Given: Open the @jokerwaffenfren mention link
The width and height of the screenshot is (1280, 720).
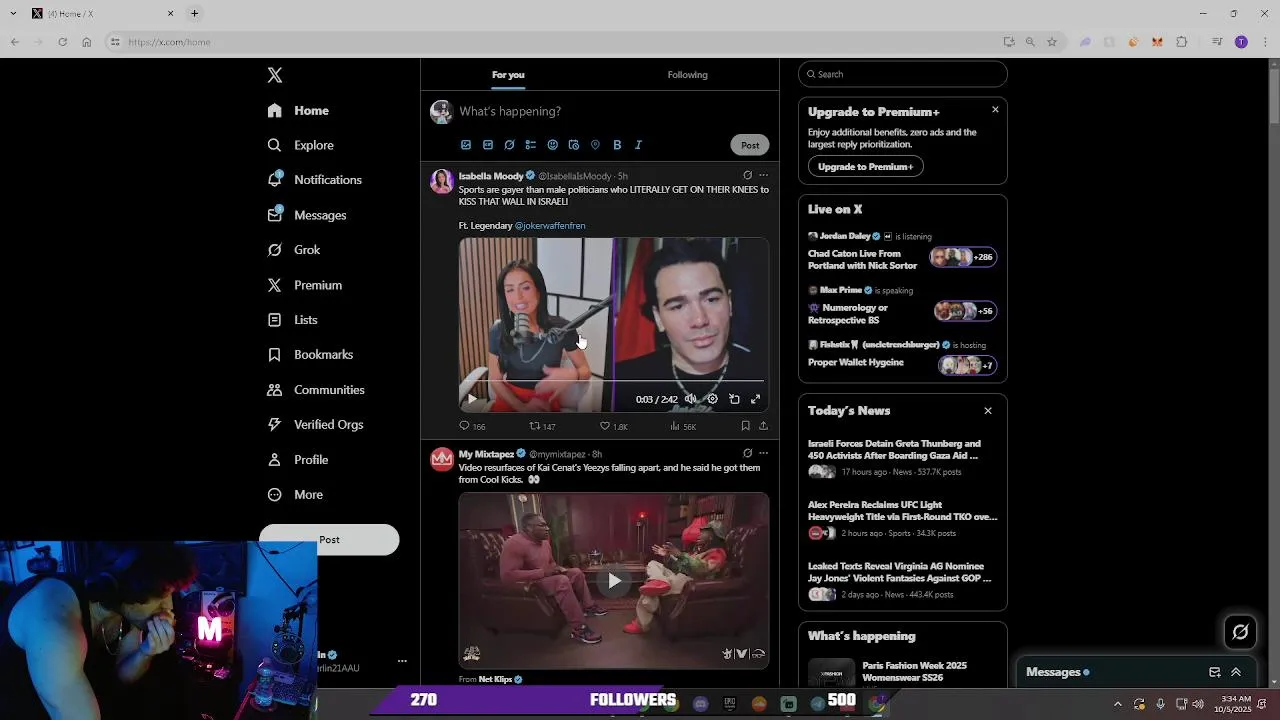Looking at the screenshot, I should (550, 226).
